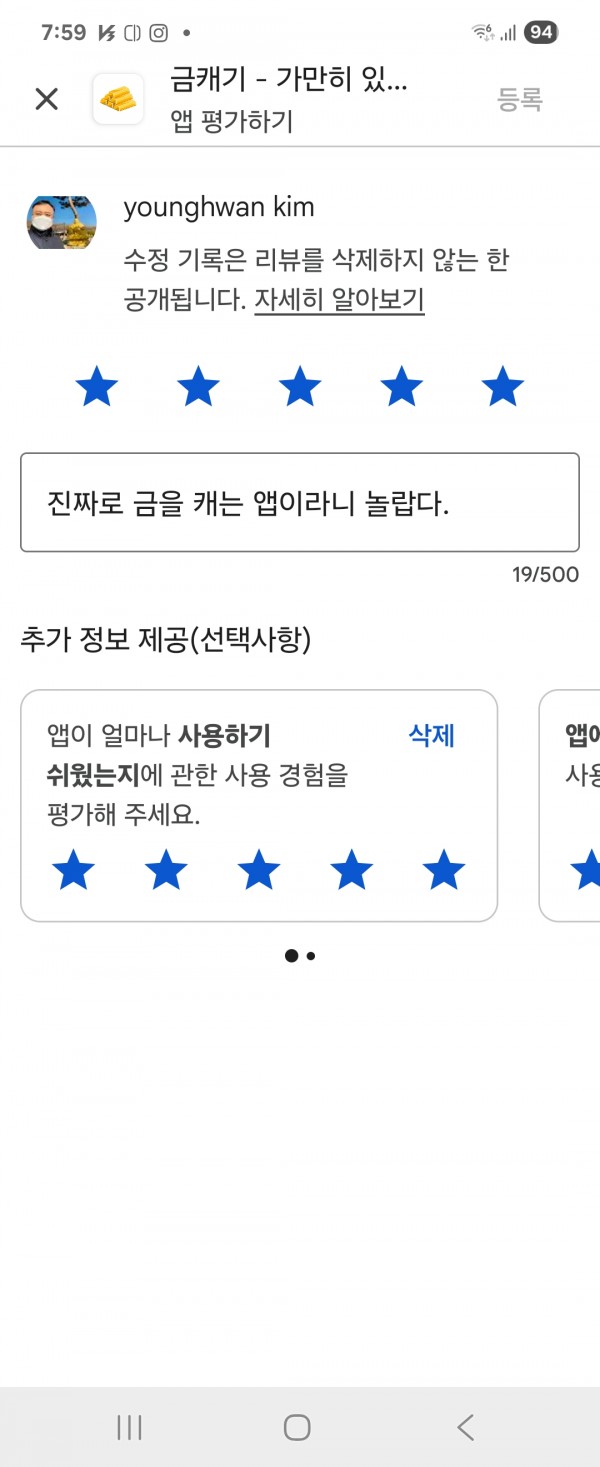The height and width of the screenshot is (1467, 600).
Task: Open Android recent apps button
Action: pyautogui.click(x=130, y=1427)
